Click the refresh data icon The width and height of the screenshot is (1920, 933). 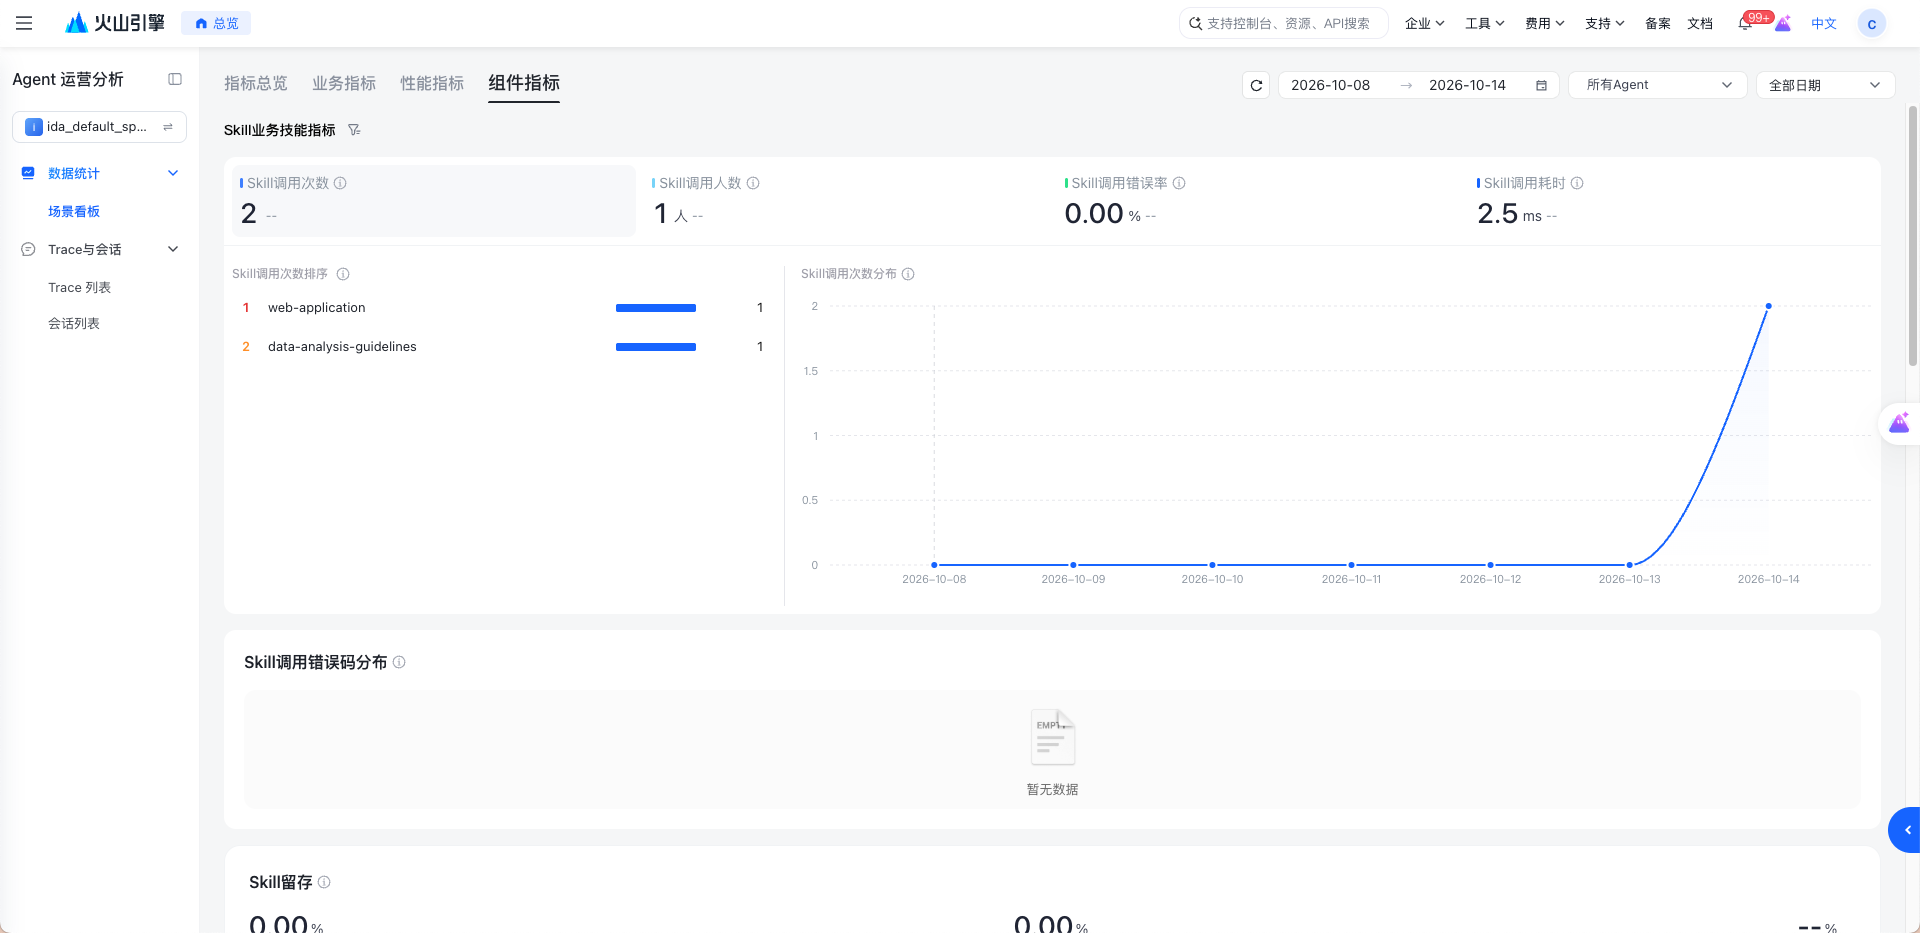tap(1256, 85)
